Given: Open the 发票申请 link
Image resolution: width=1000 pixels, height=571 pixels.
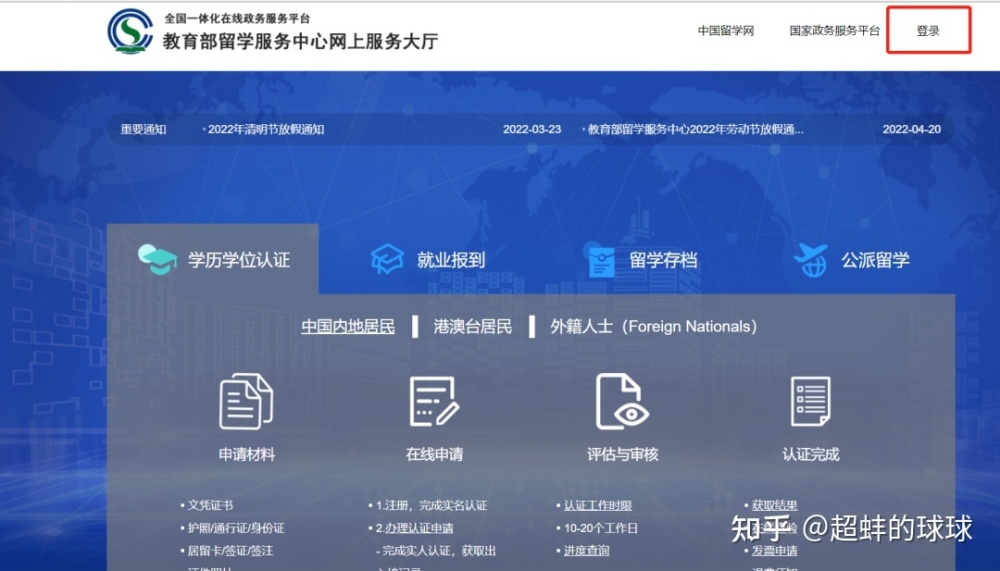Looking at the screenshot, I should [x=774, y=551].
